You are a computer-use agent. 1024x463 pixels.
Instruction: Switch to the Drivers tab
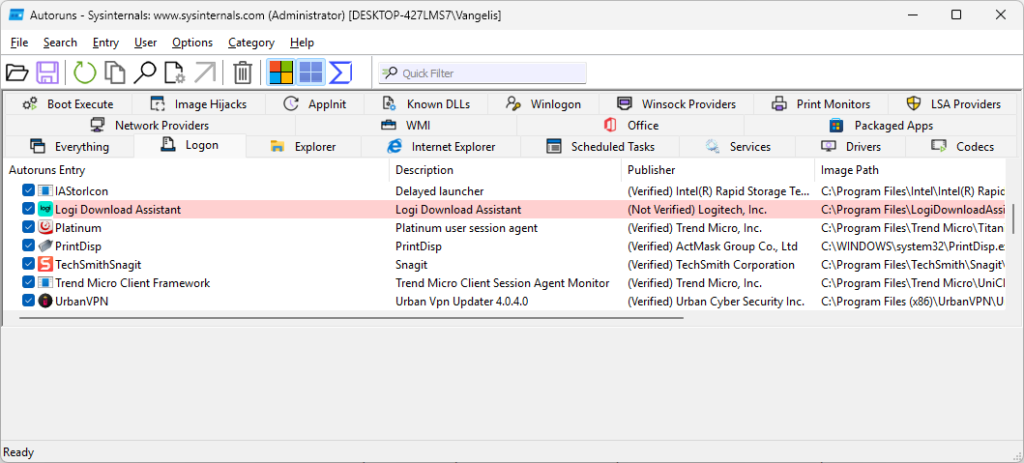point(851,147)
